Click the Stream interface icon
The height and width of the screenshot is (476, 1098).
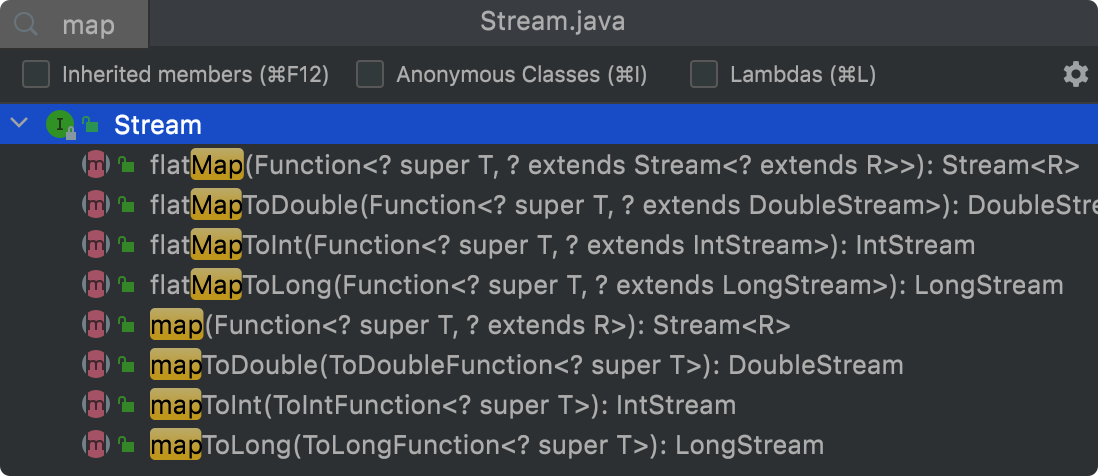click(60, 125)
